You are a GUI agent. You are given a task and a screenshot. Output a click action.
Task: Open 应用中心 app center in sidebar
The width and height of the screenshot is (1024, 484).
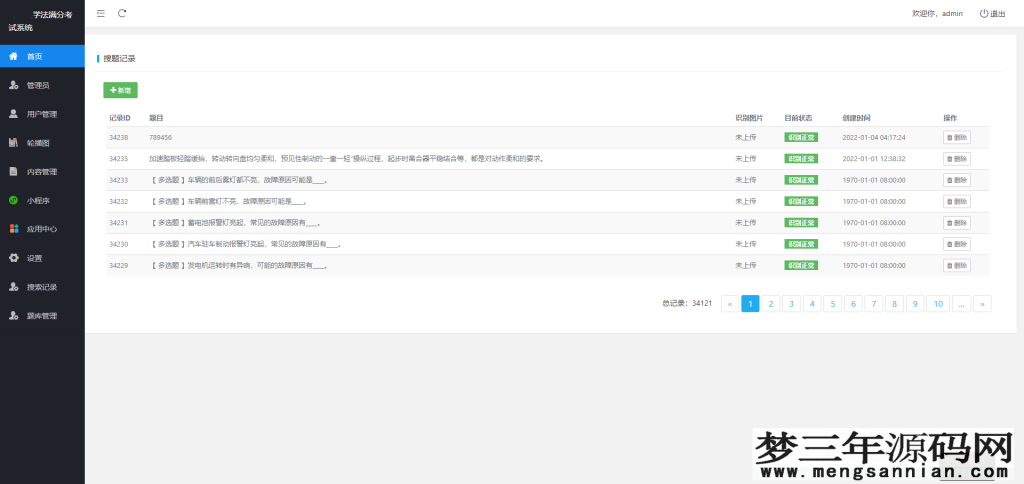[41, 229]
